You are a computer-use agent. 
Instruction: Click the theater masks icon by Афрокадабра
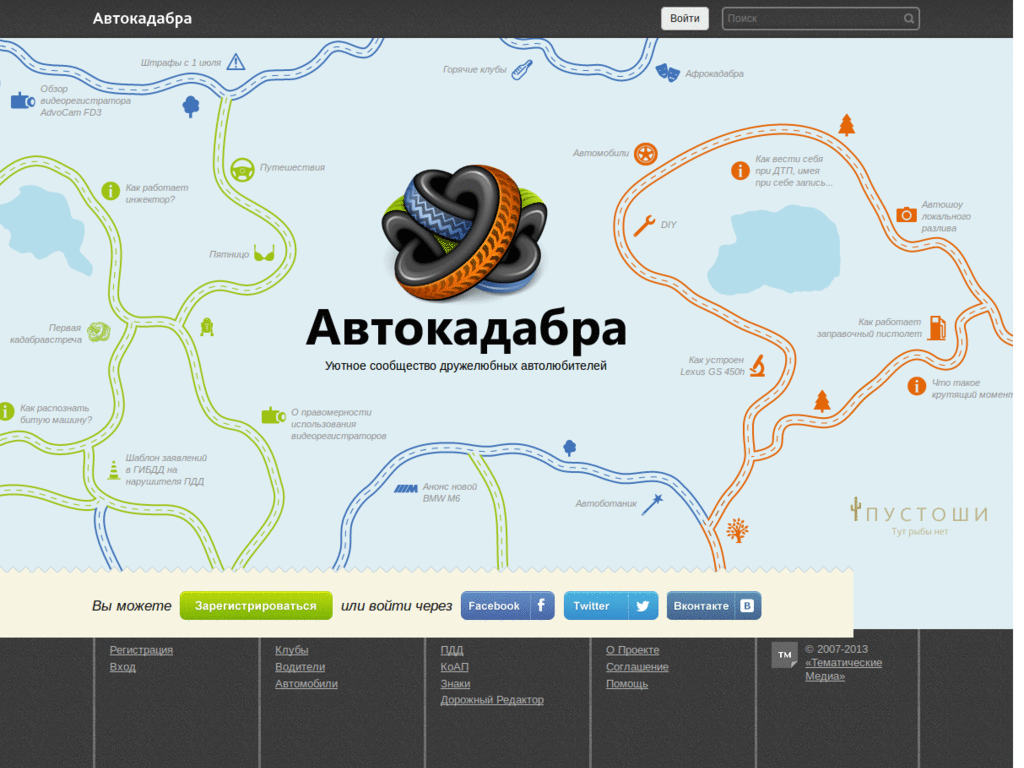tap(667, 72)
